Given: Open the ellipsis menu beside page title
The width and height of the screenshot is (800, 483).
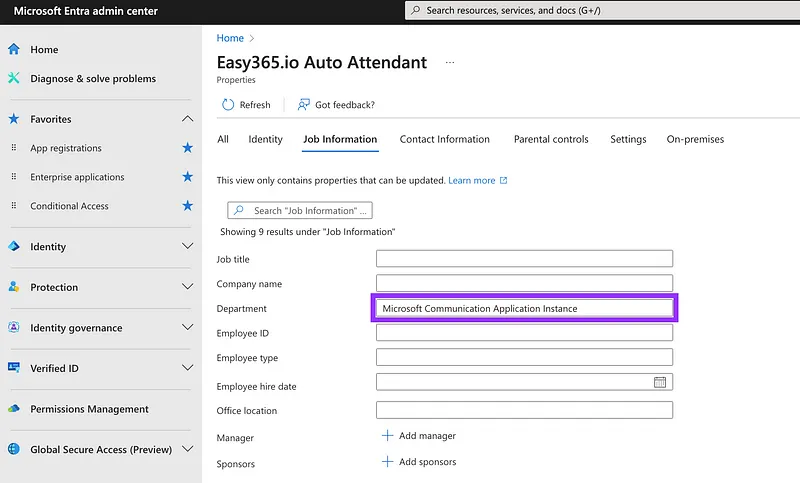Looking at the screenshot, I should pyautogui.click(x=449, y=62).
